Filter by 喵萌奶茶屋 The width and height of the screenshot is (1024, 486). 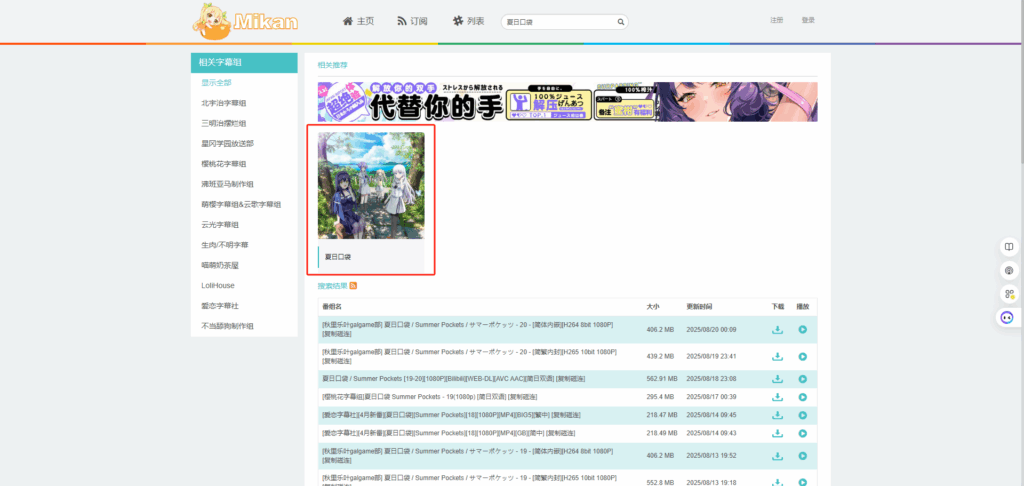pyautogui.click(x=220, y=265)
